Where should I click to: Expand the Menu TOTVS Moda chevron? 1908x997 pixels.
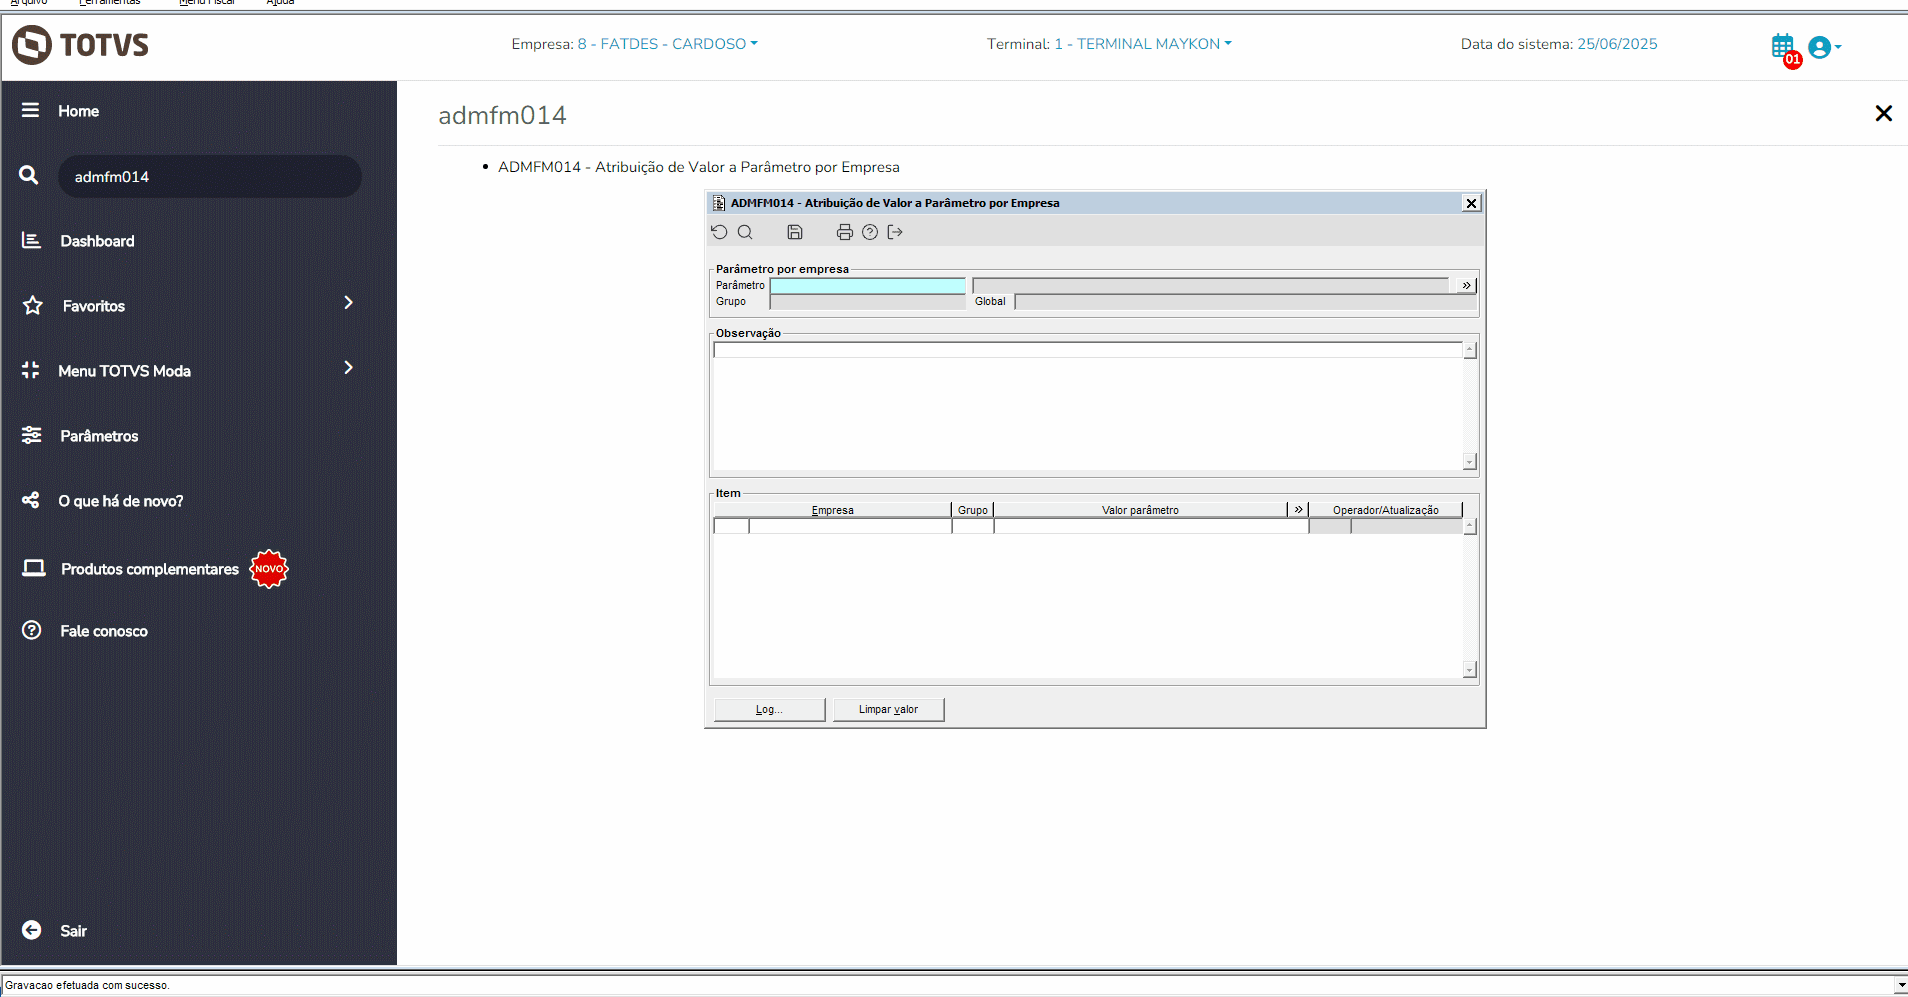[x=349, y=367]
